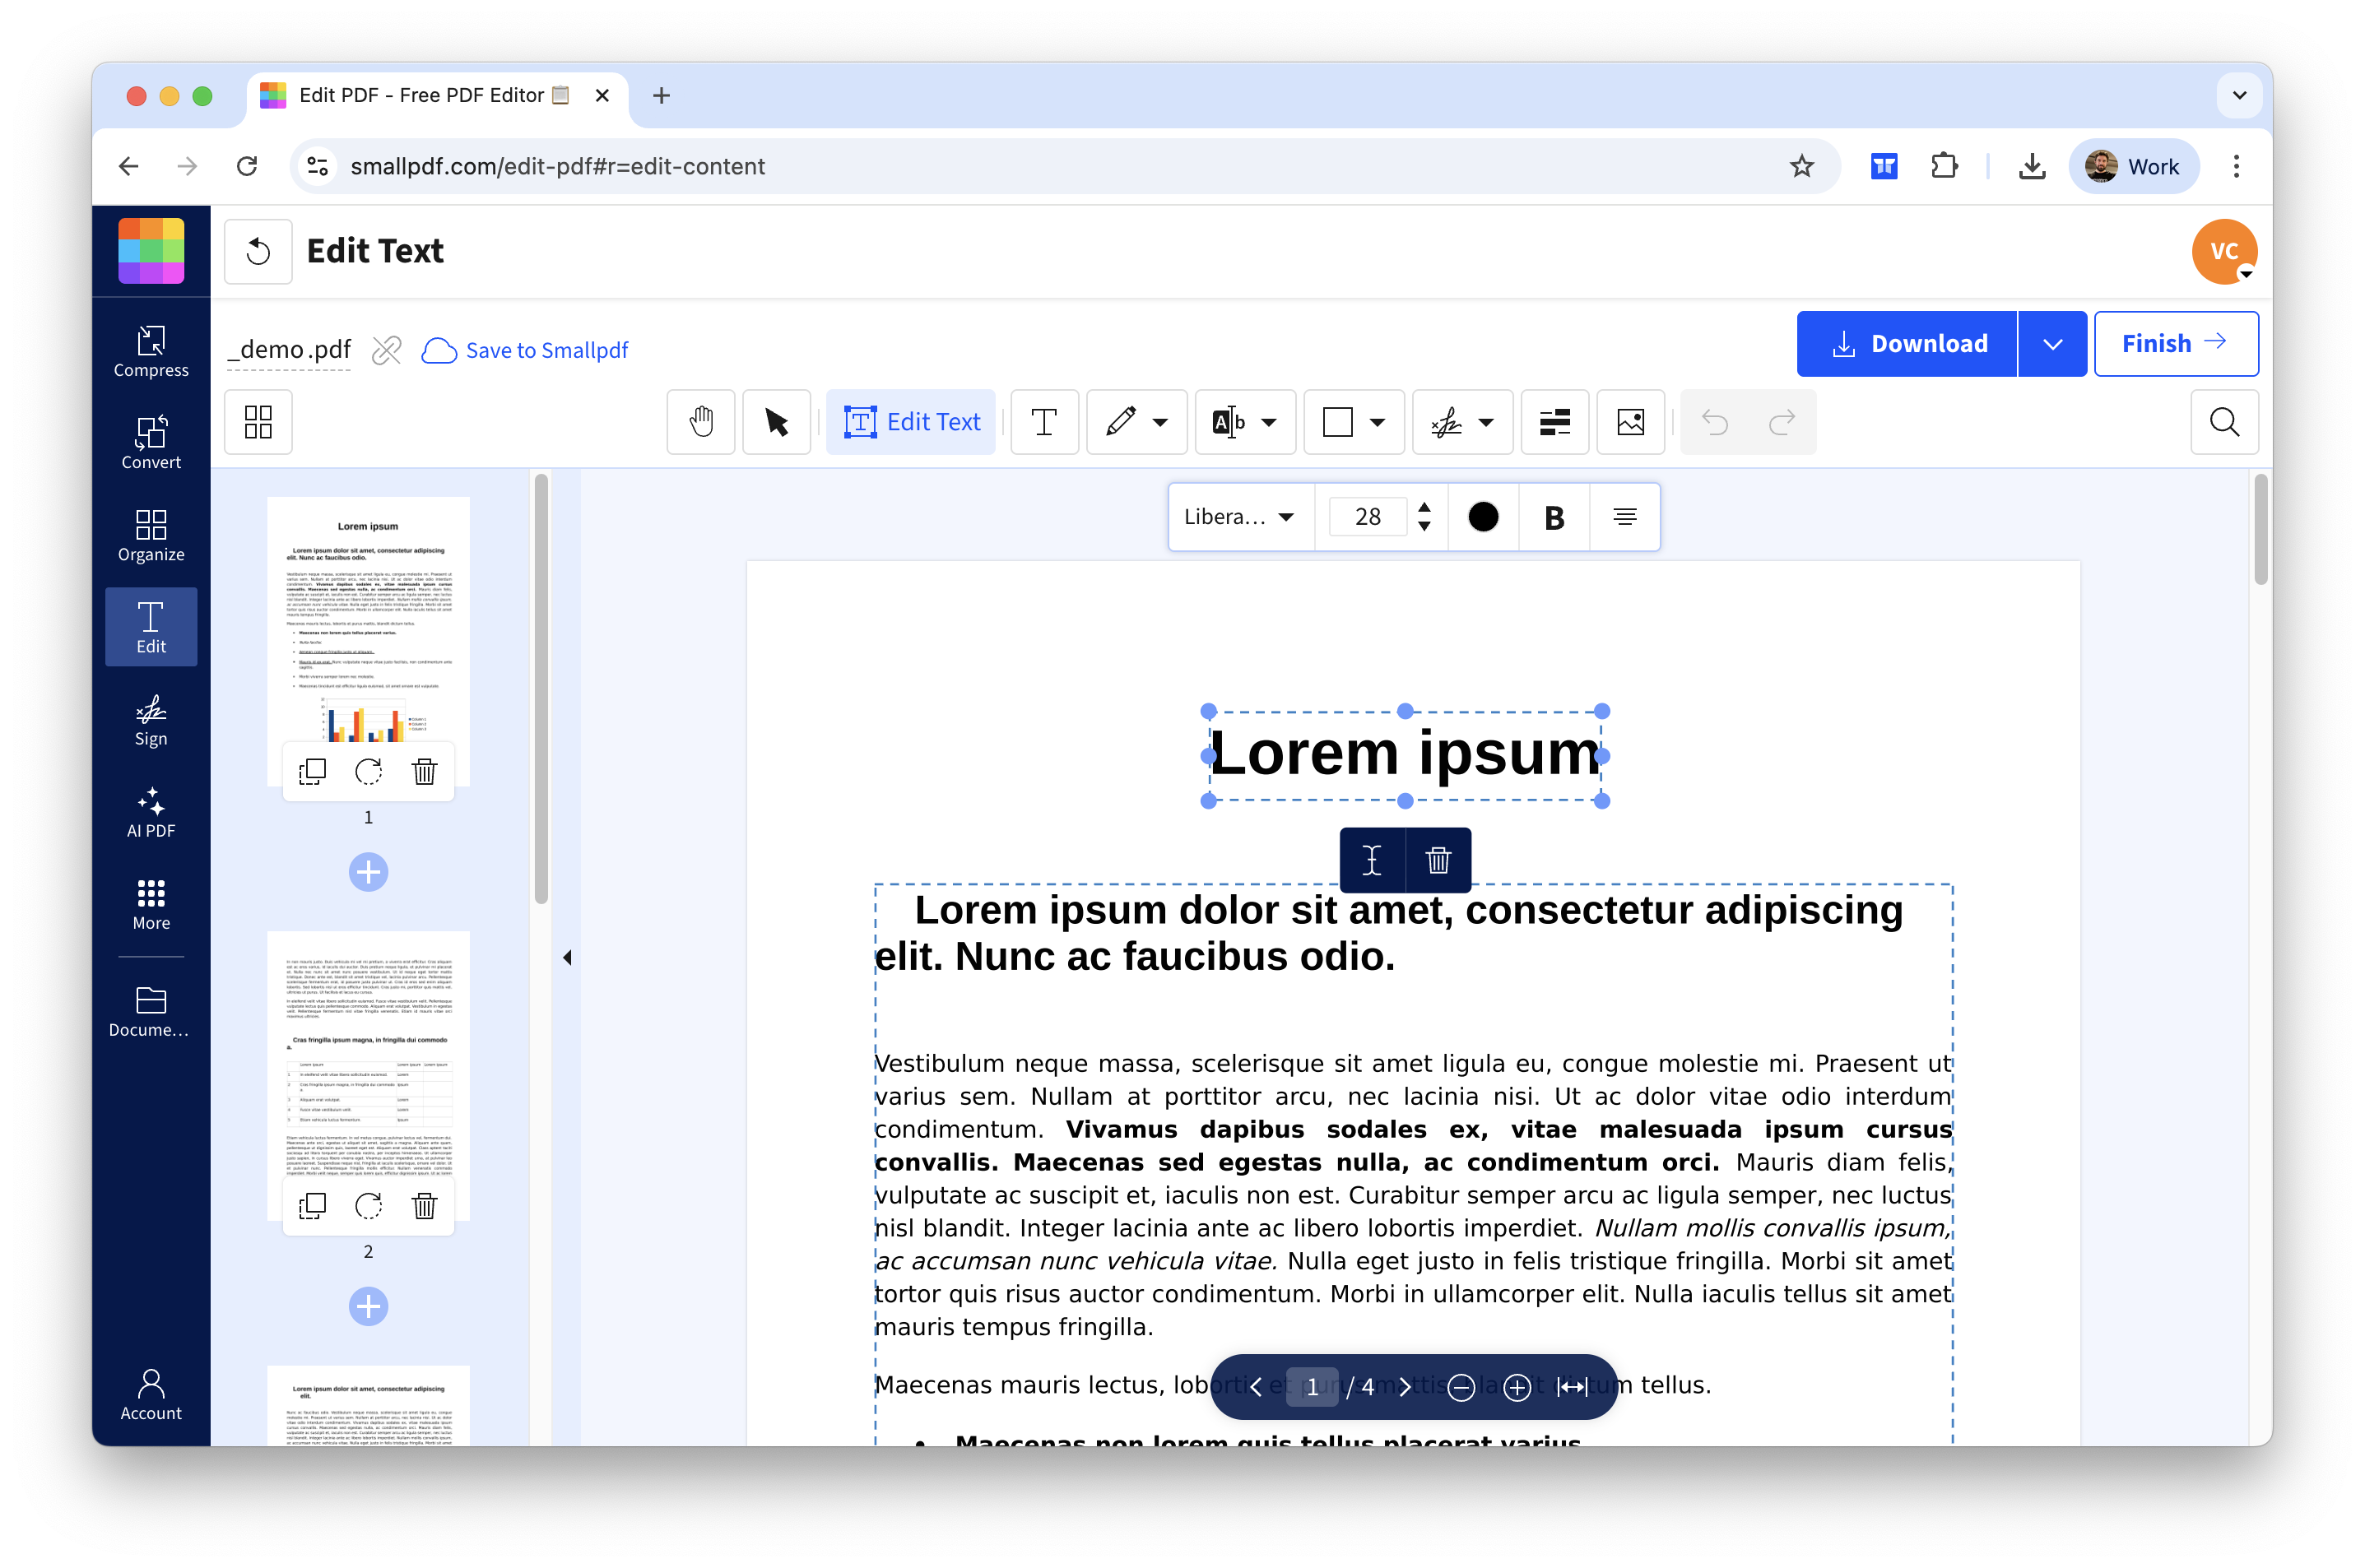Open the Compress tool in sidebar
The image size is (2365, 1568).
tap(151, 351)
